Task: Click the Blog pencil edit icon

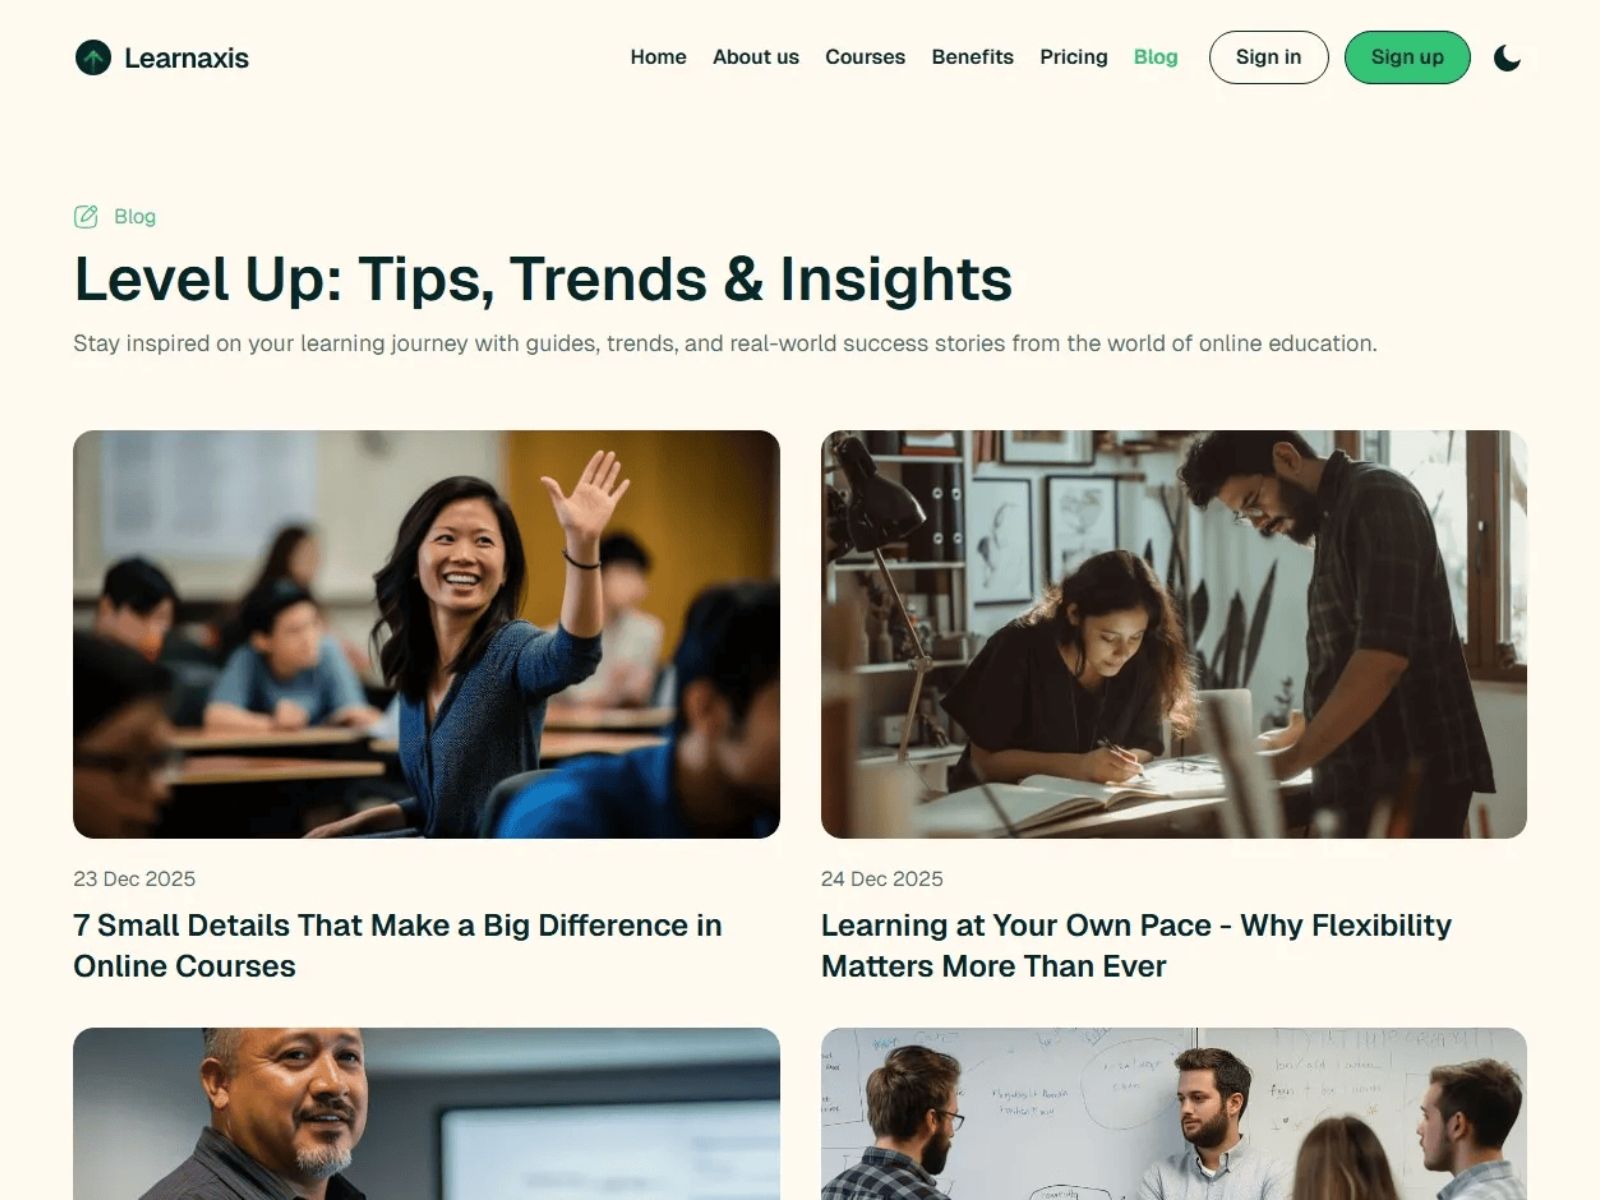Action: point(86,216)
